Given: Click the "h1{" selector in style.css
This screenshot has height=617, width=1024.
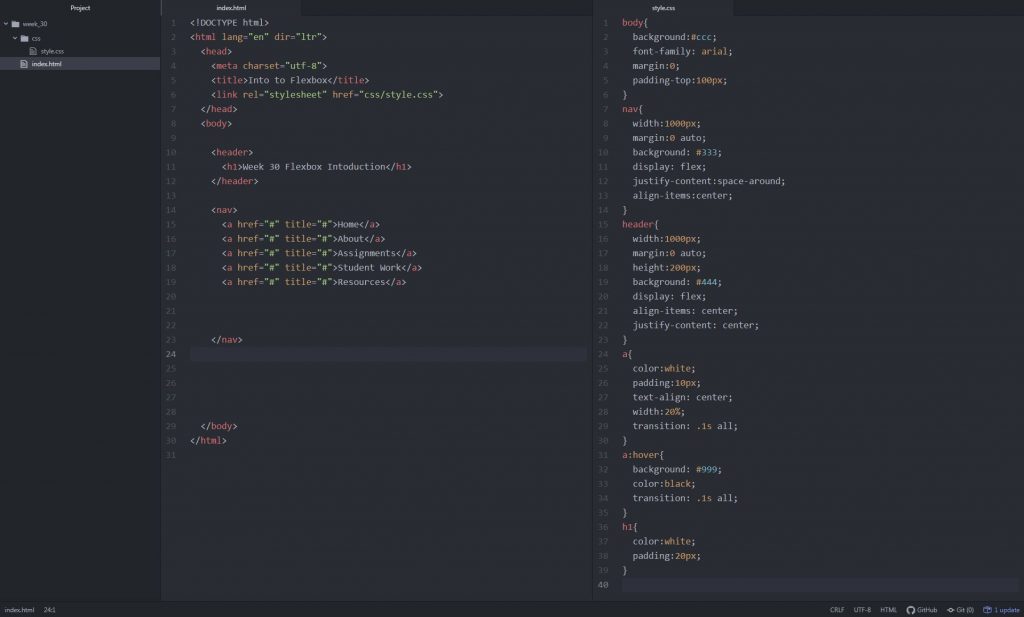Looking at the screenshot, I should (630, 527).
